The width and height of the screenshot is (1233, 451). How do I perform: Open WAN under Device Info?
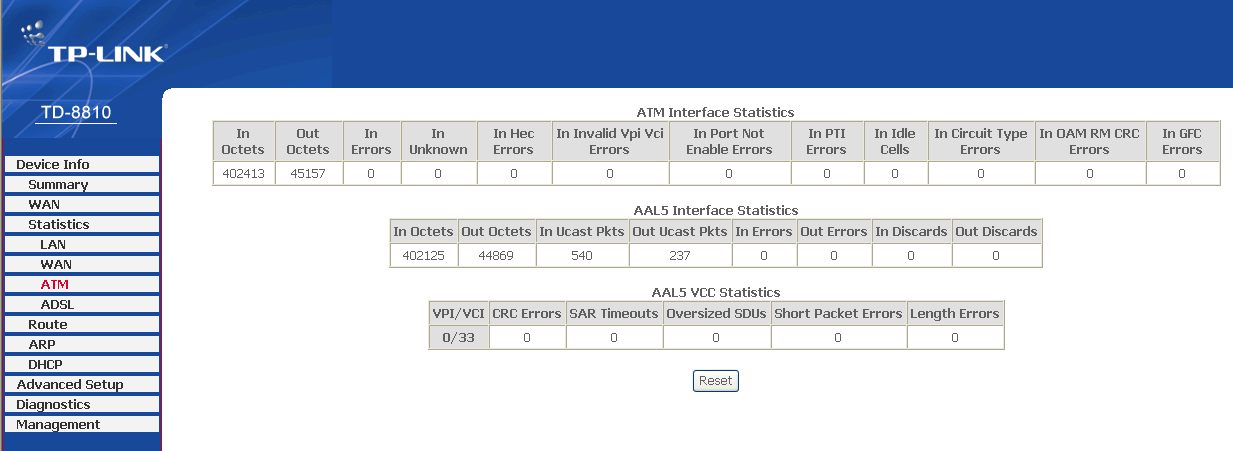(44, 204)
